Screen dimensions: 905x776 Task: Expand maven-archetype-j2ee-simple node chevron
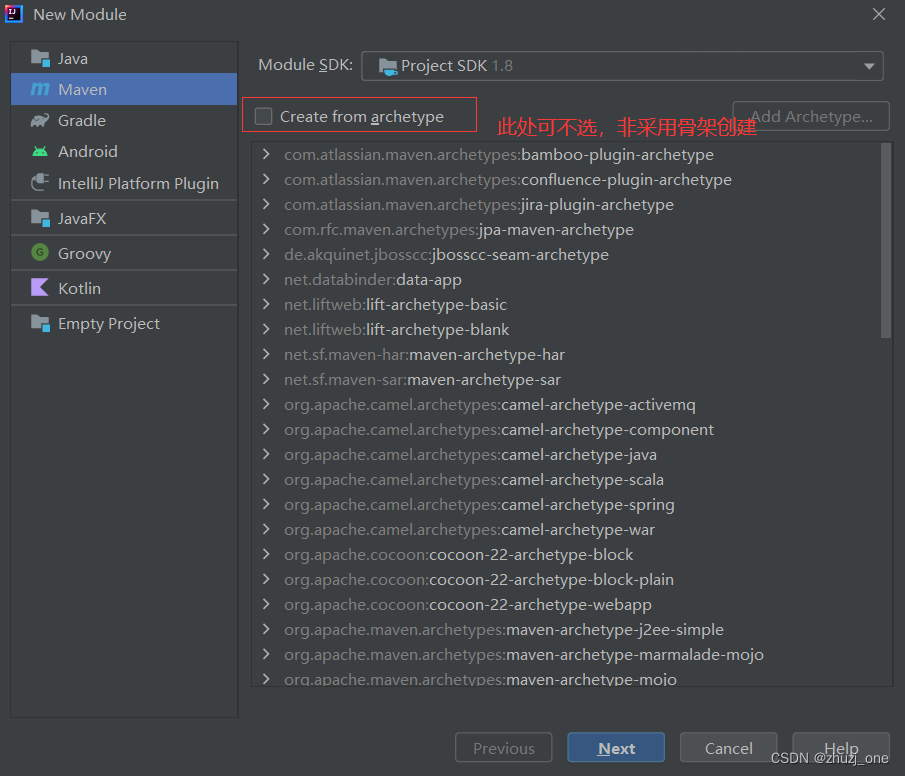(x=266, y=629)
